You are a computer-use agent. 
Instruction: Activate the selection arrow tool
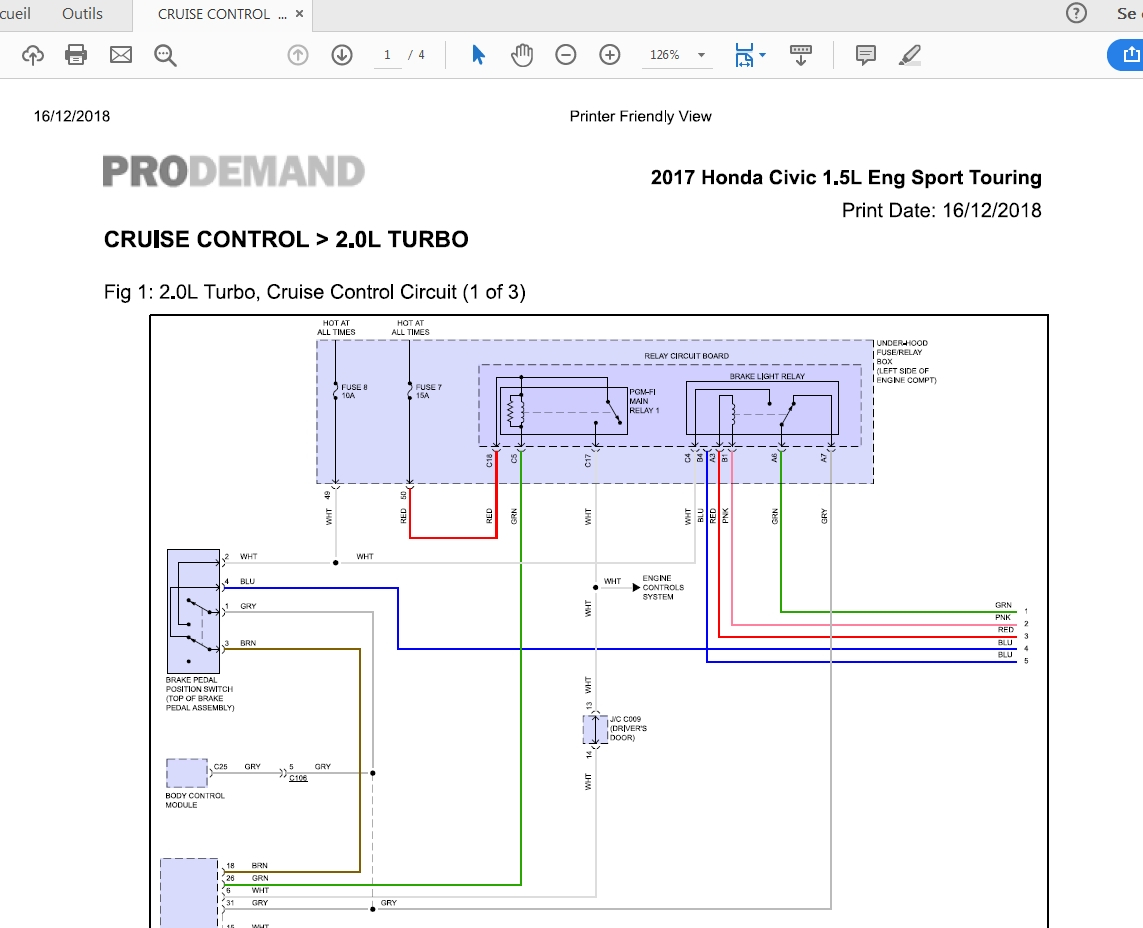(x=478, y=55)
